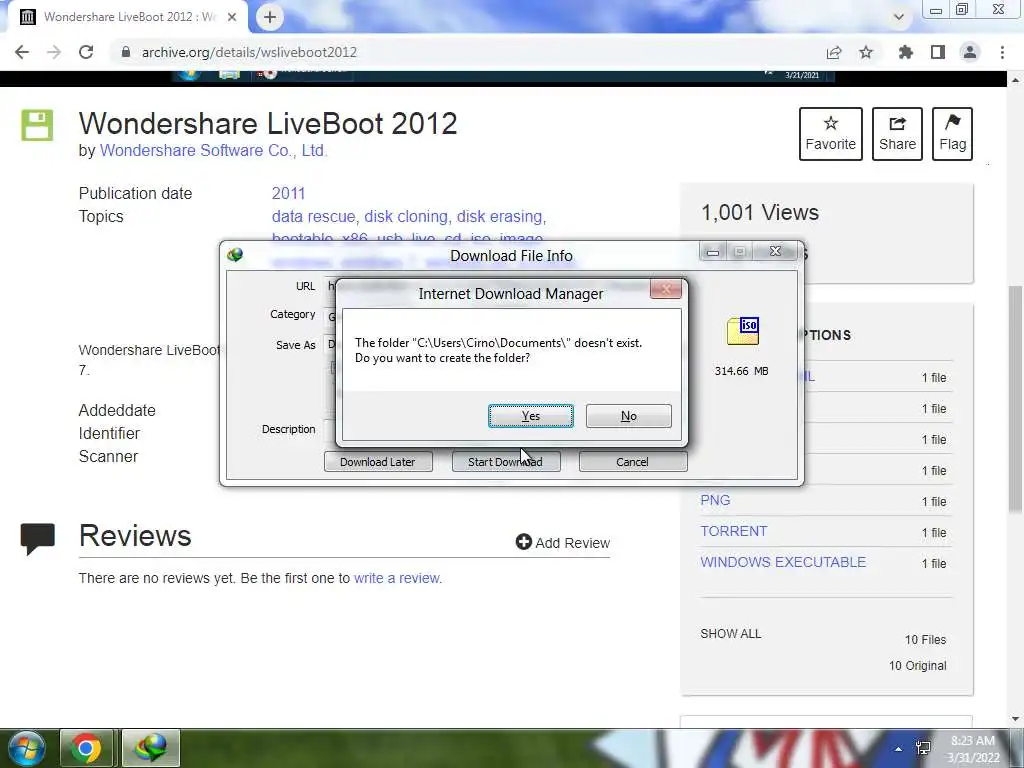The image size is (1024, 768).
Task: Reload the archive.org page
Action: (x=86, y=52)
